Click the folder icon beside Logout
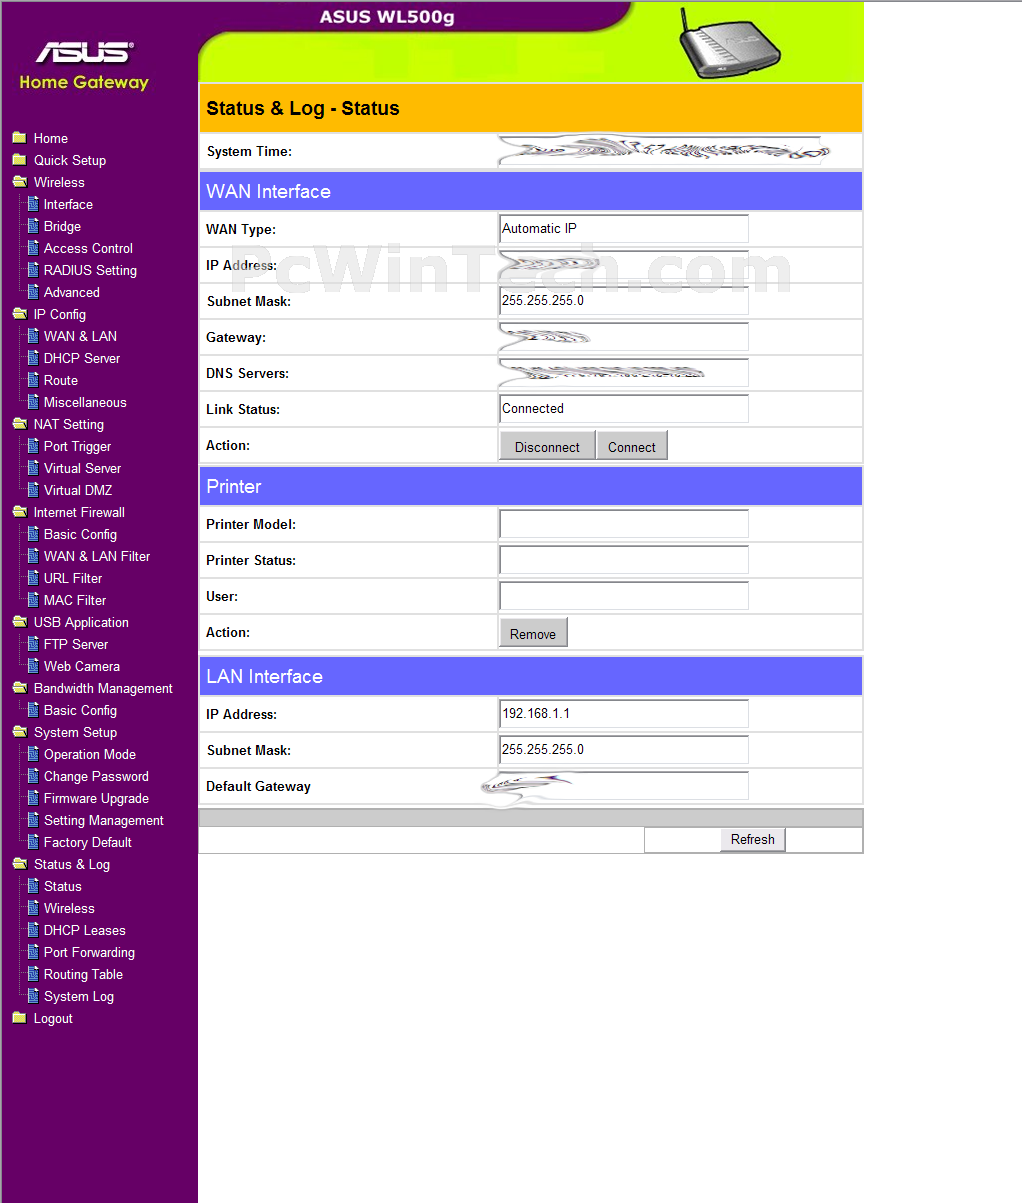Screen dimensions: 1022x1203 [19, 1018]
